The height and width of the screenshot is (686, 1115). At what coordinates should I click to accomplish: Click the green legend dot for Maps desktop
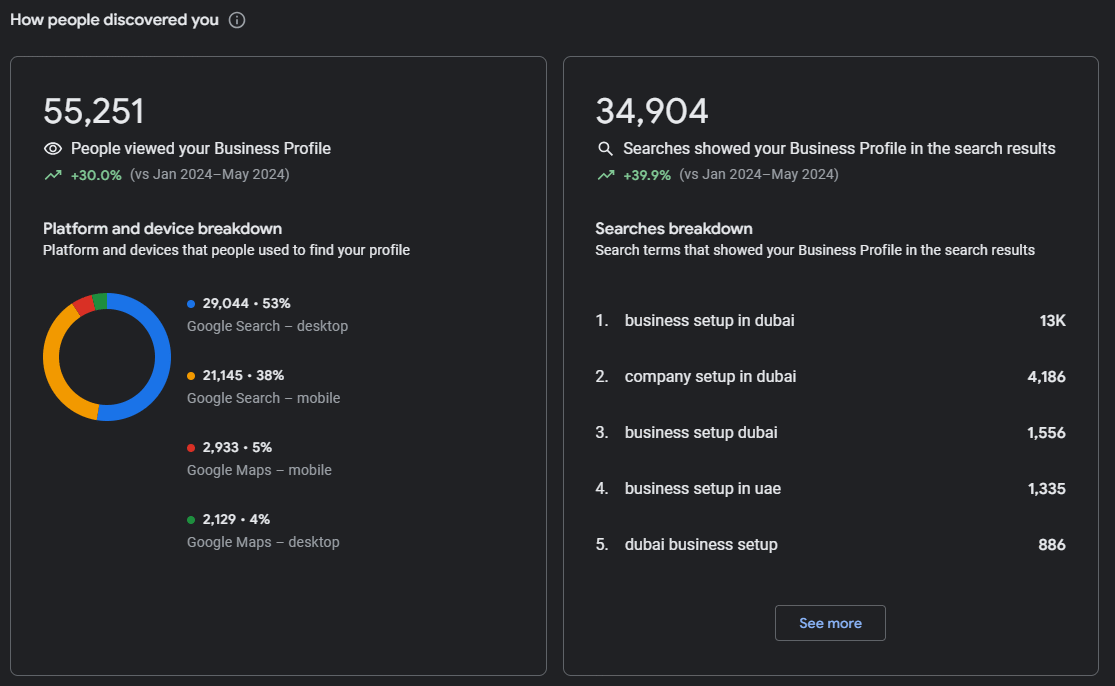(x=191, y=519)
